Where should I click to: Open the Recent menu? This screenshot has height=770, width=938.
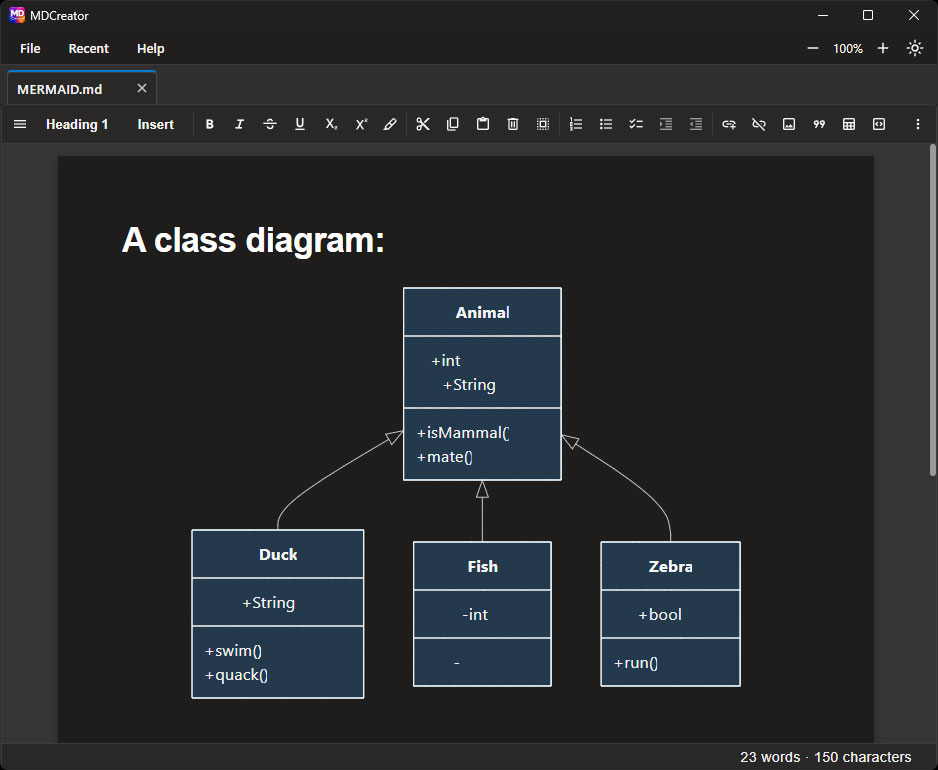pyautogui.click(x=89, y=48)
